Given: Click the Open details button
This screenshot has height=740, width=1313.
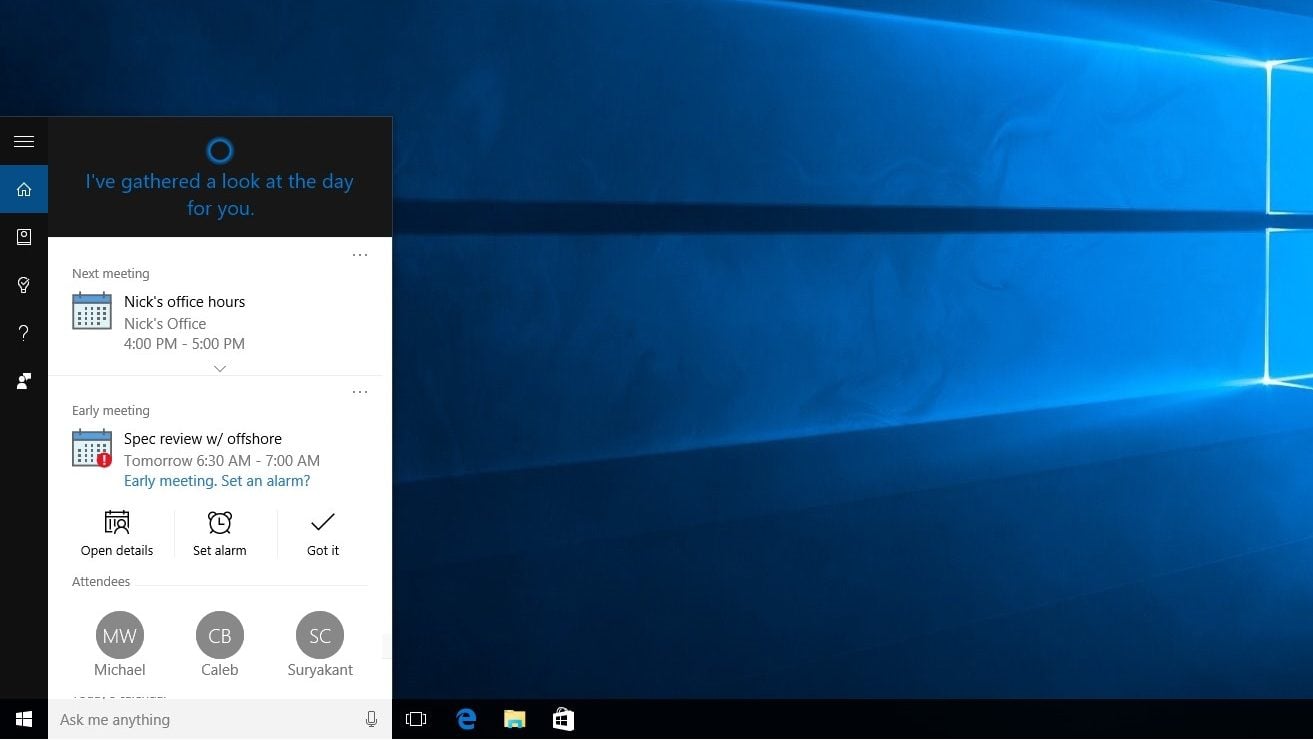Looking at the screenshot, I should 117,534.
